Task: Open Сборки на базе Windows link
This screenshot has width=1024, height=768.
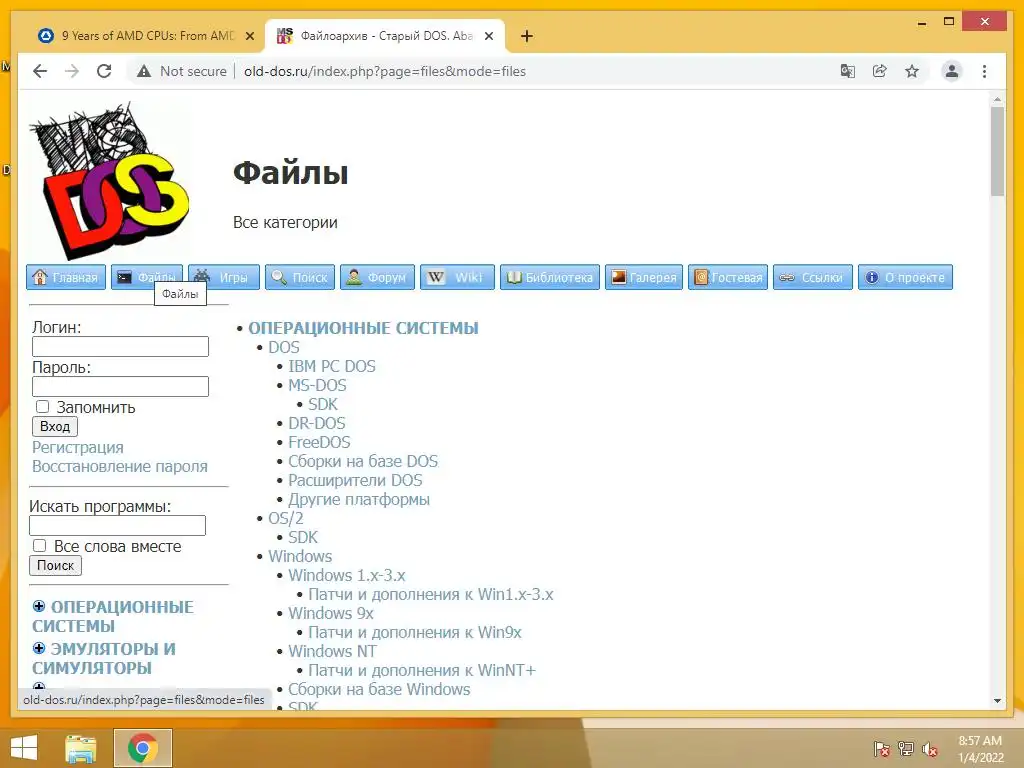Action: [379, 689]
